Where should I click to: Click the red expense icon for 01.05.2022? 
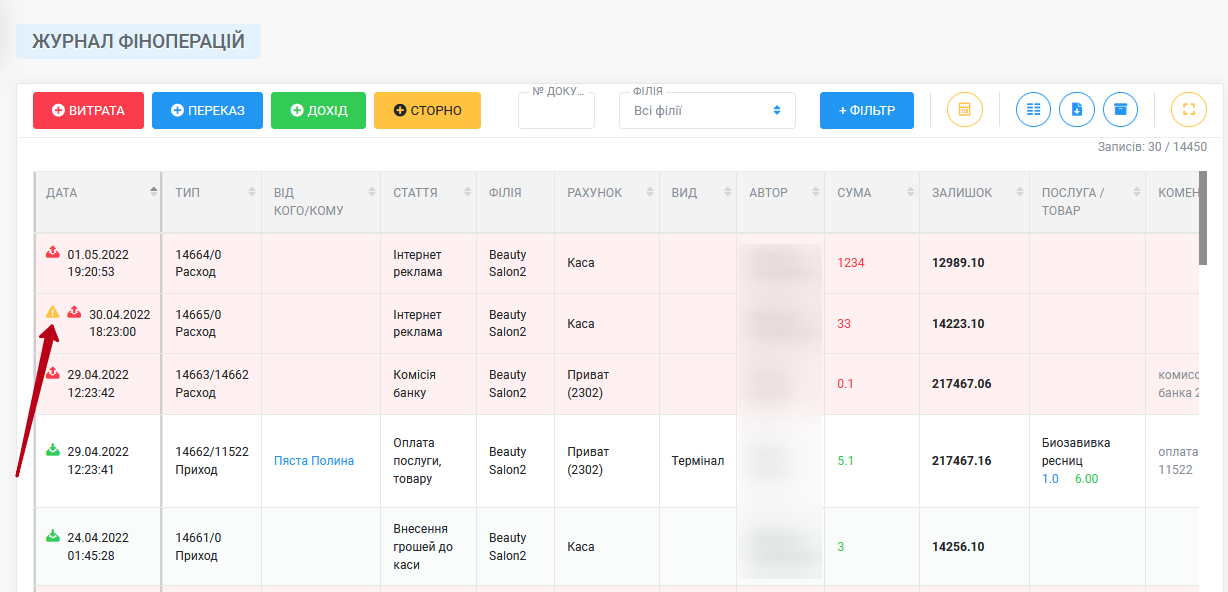pos(53,253)
